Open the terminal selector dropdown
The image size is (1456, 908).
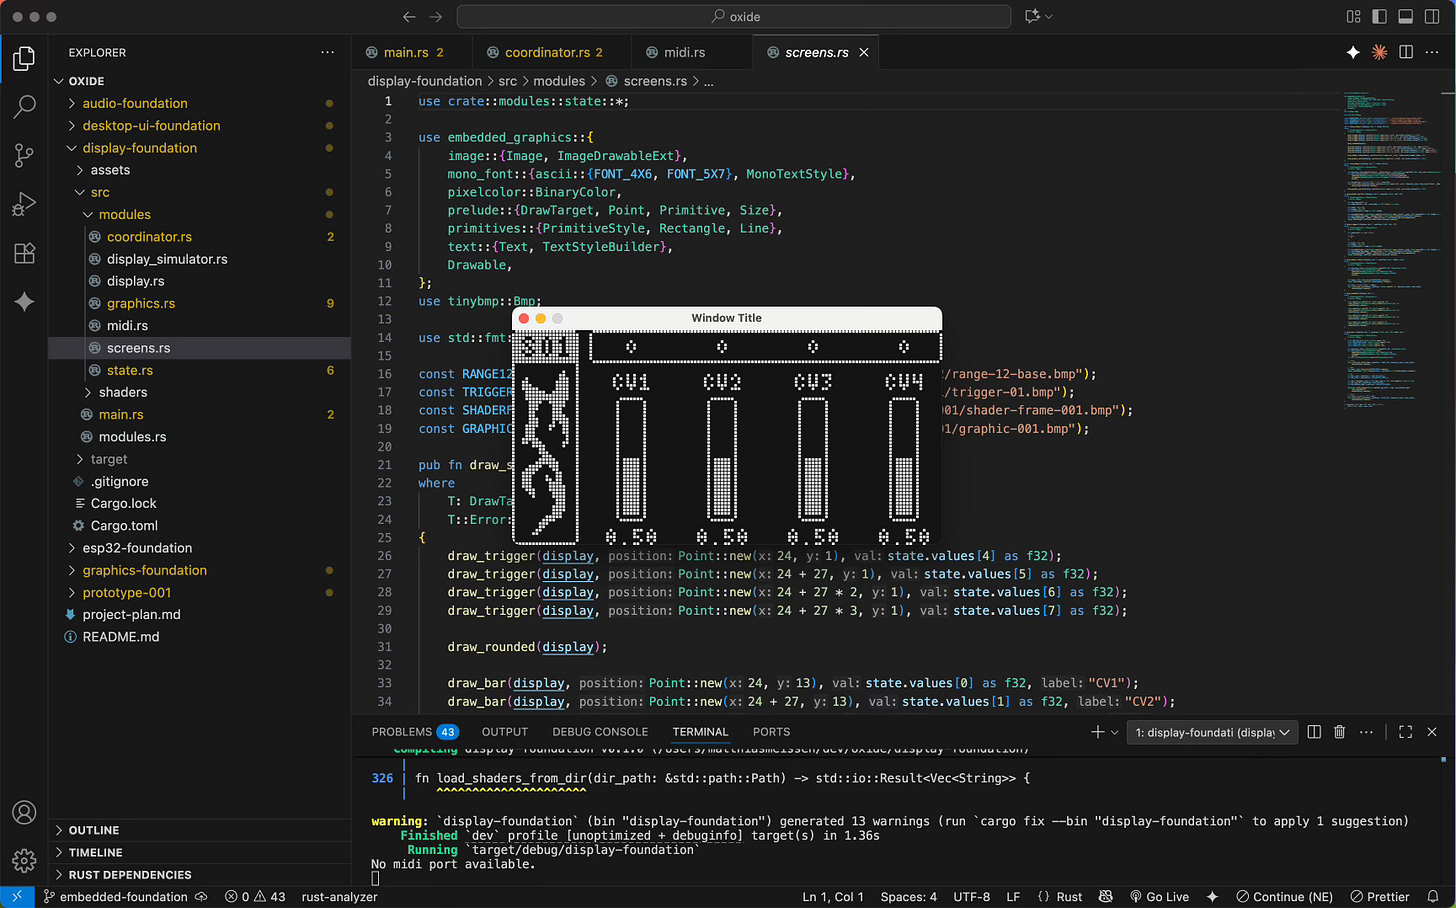tap(1212, 732)
